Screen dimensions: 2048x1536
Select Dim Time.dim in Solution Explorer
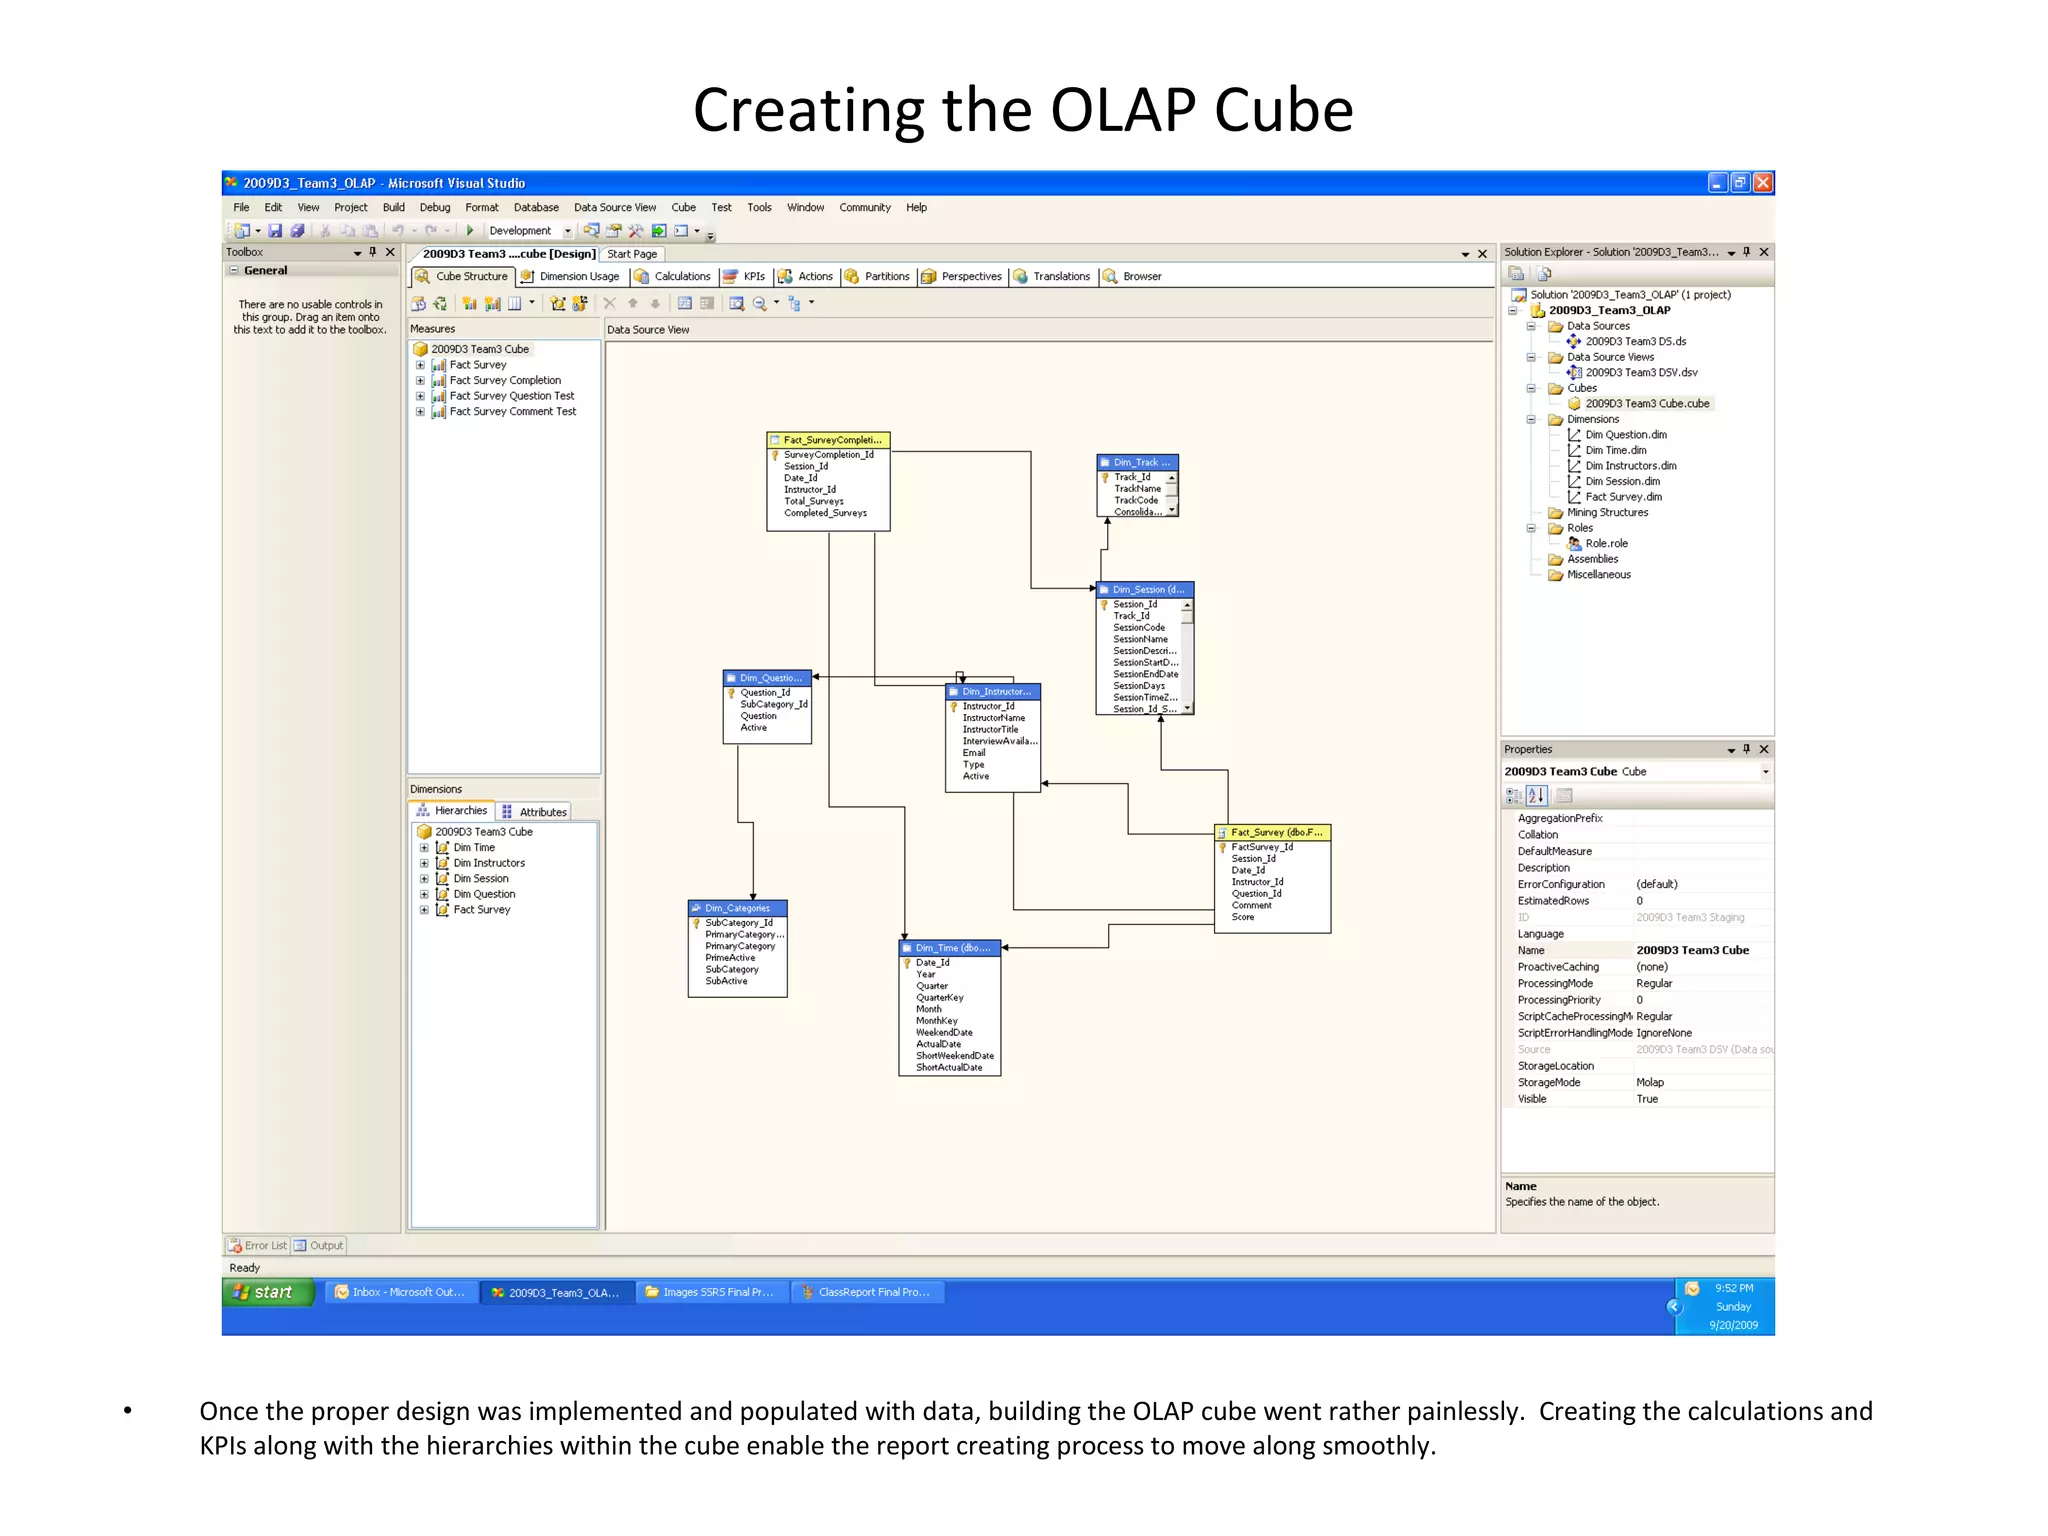click(x=1614, y=450)
